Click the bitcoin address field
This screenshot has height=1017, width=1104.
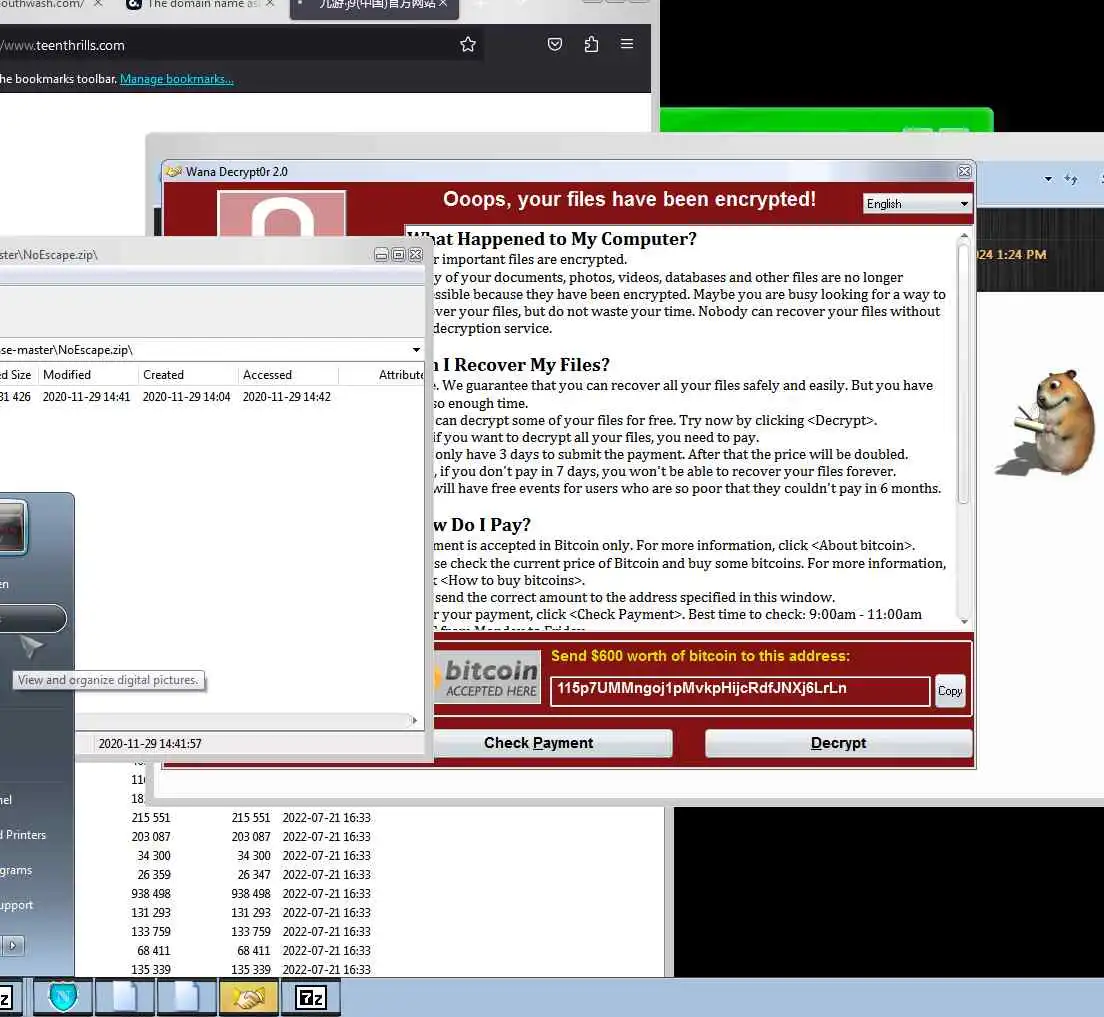(740, 690)
